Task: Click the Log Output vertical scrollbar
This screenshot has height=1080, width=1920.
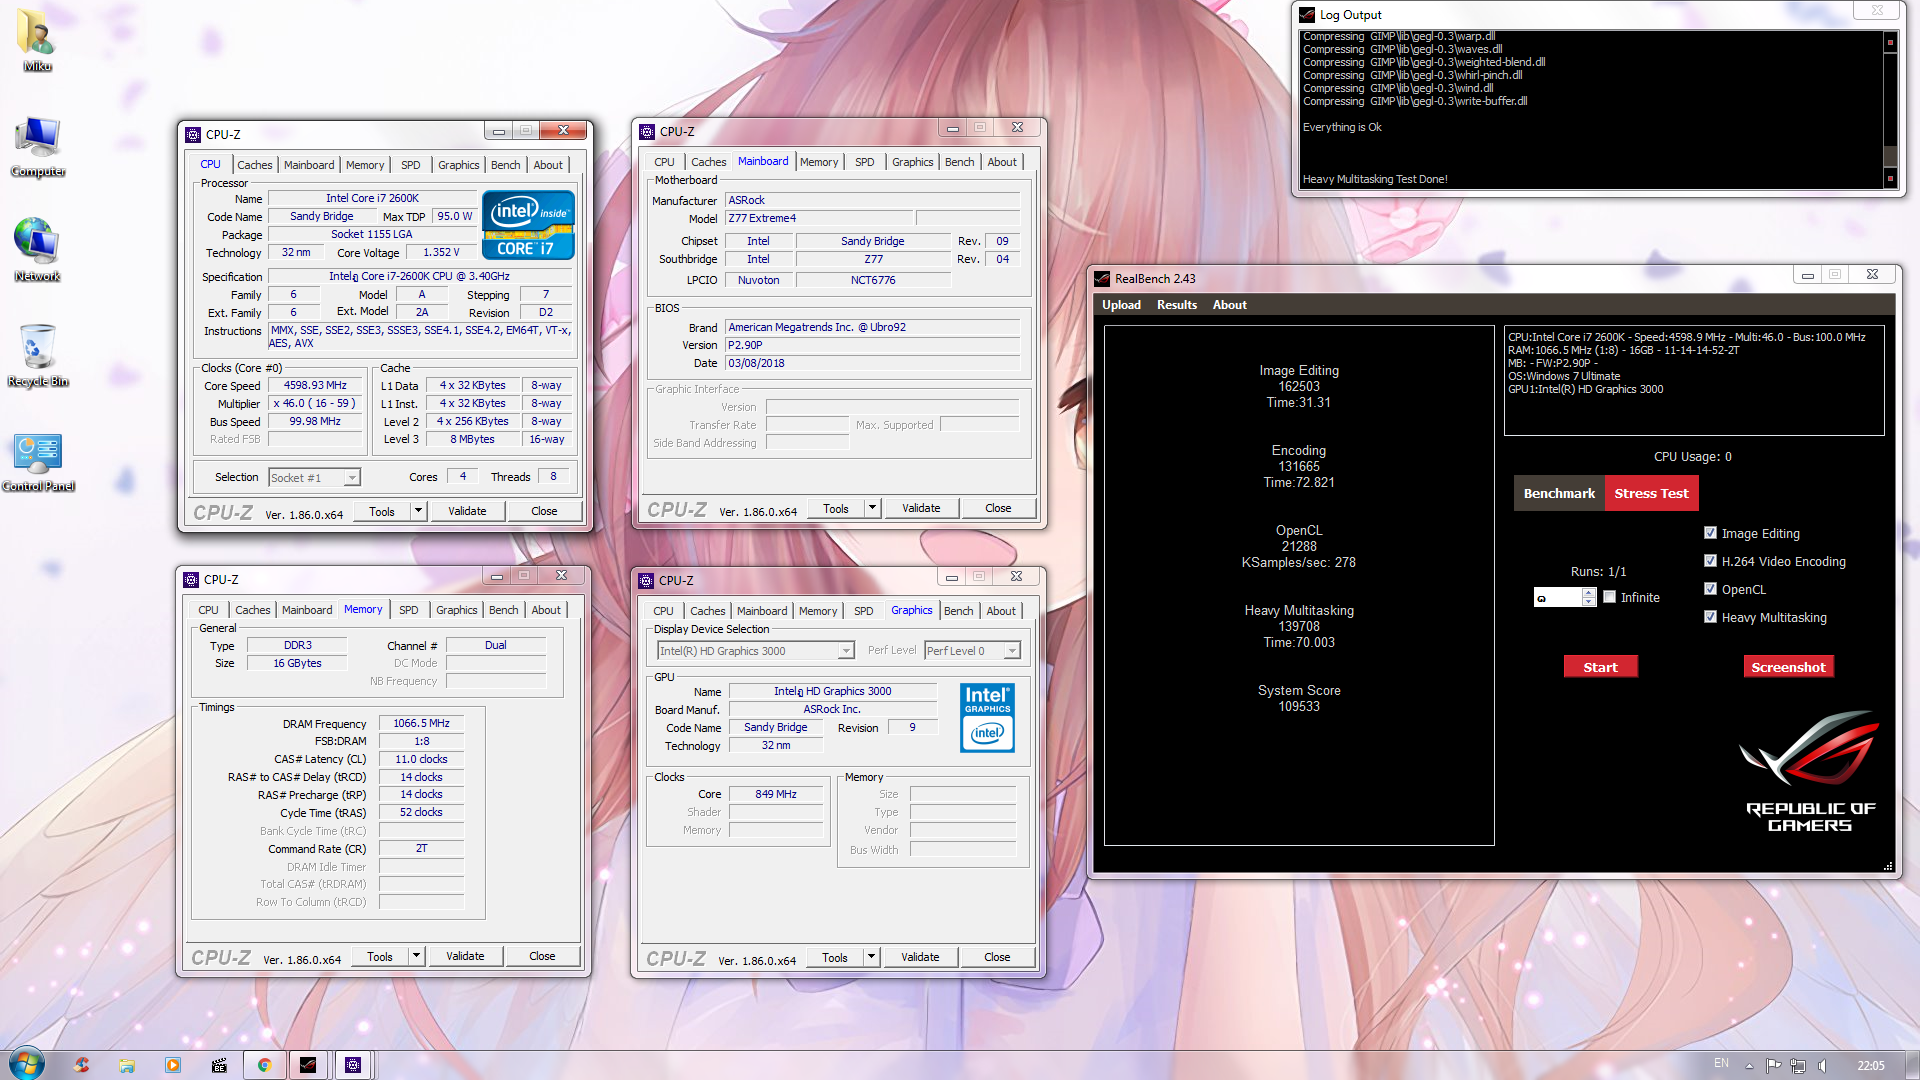Action: (x=1890, y=110)
